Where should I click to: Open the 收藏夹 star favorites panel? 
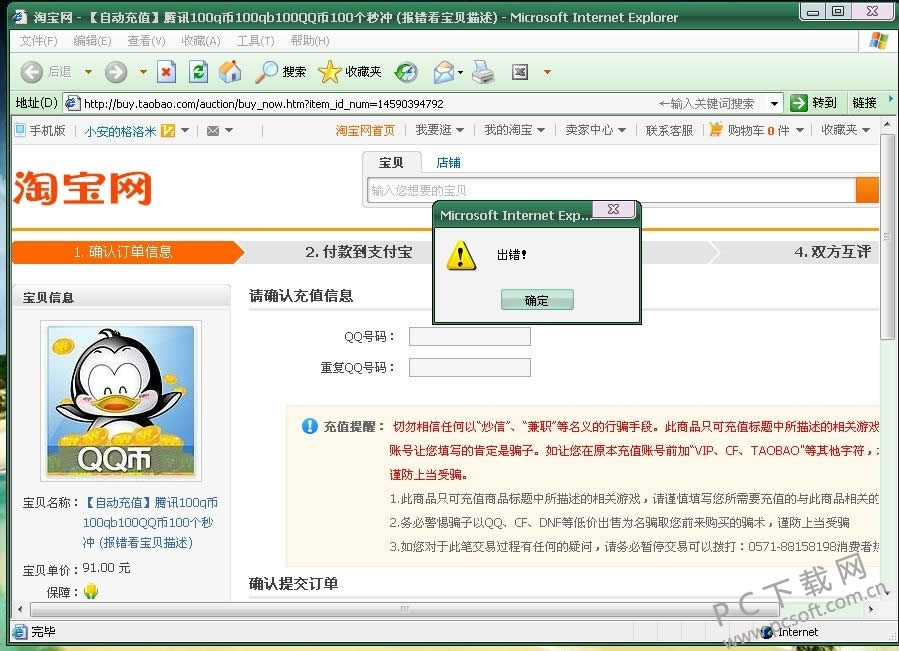[x=350, y=72]
